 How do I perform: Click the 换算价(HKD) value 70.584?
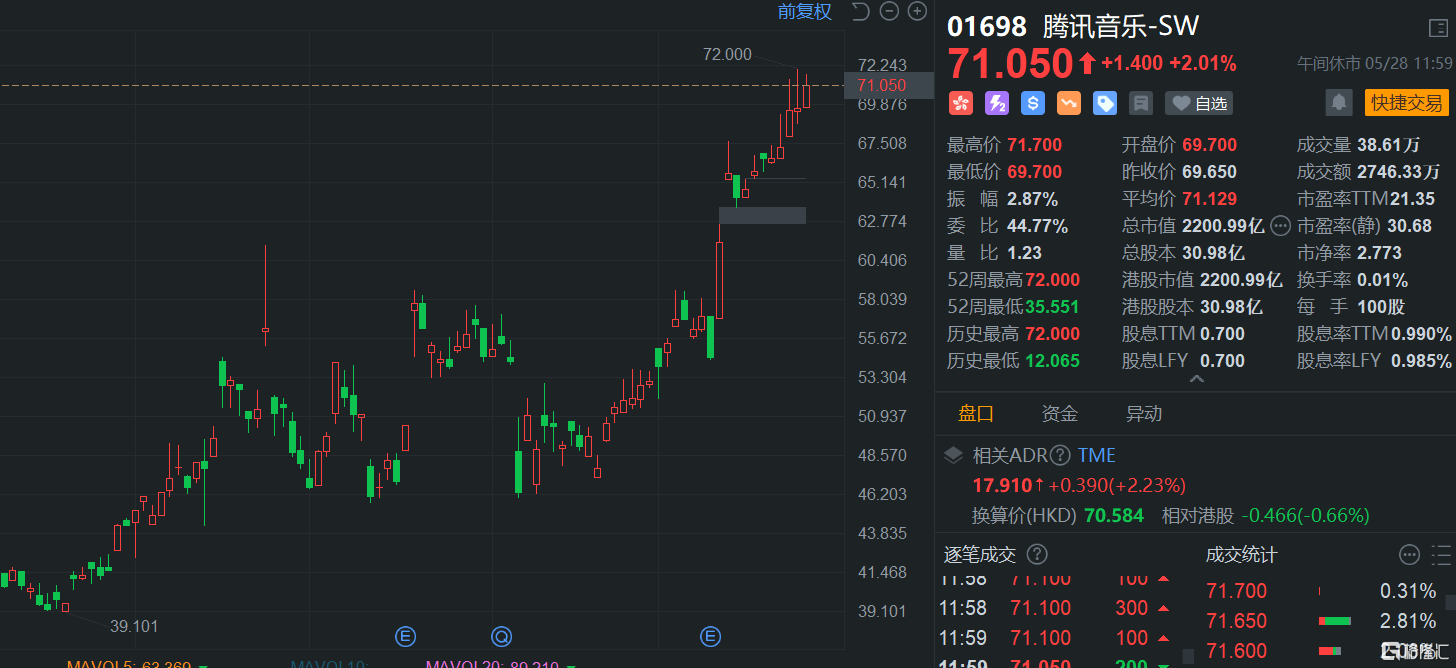pos(1114,516)
